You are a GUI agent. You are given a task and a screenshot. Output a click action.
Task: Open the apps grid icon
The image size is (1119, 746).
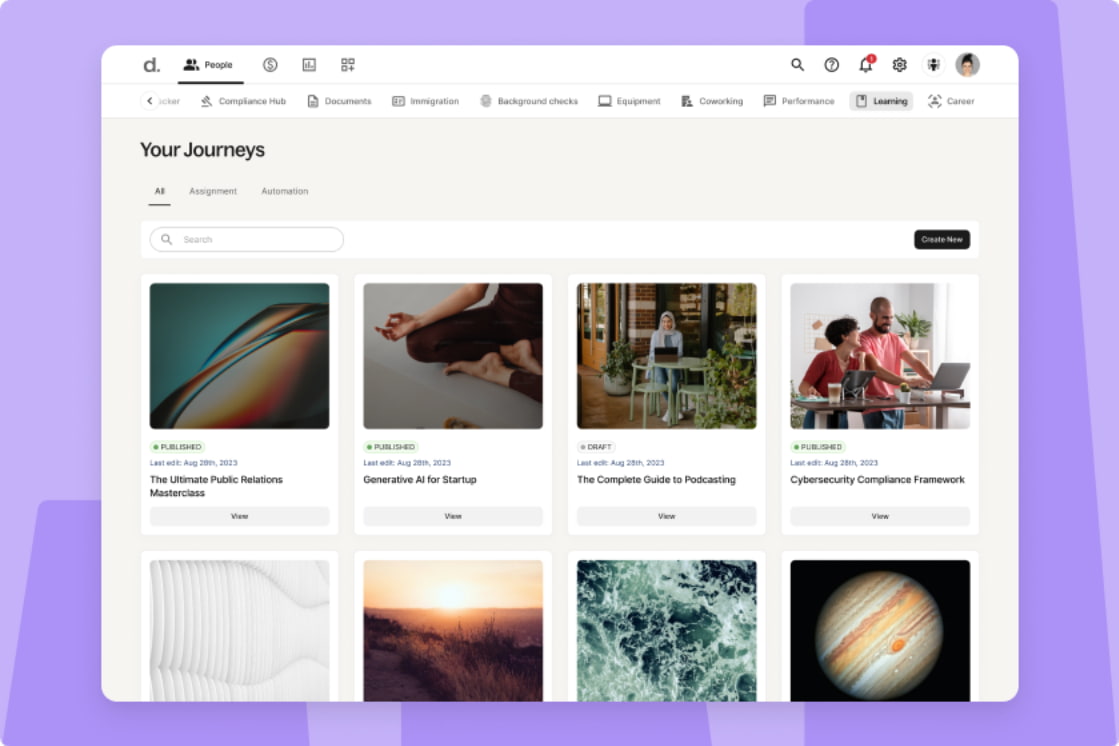click(x=348, y=64)
